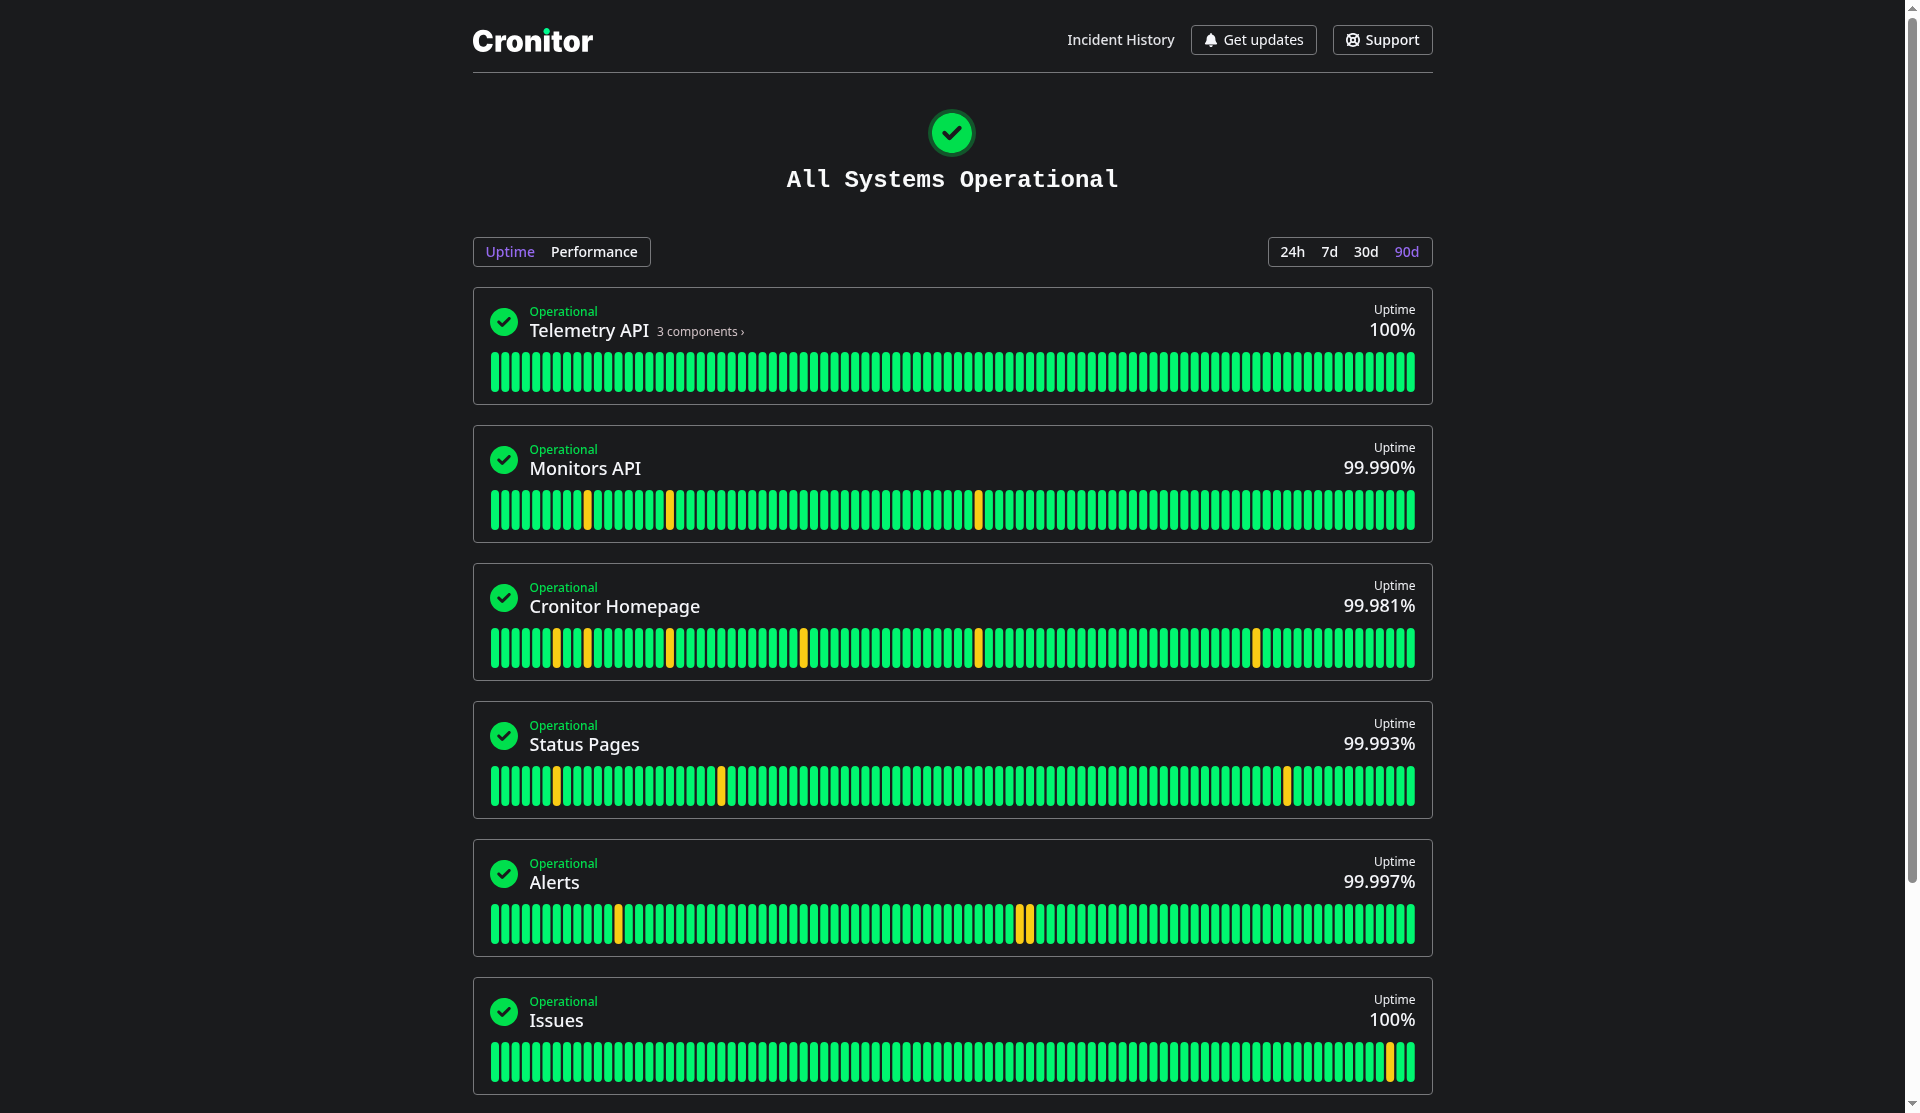
Task: Click the 99.981% Homepage uptime value
Action: click(1379, 606)
